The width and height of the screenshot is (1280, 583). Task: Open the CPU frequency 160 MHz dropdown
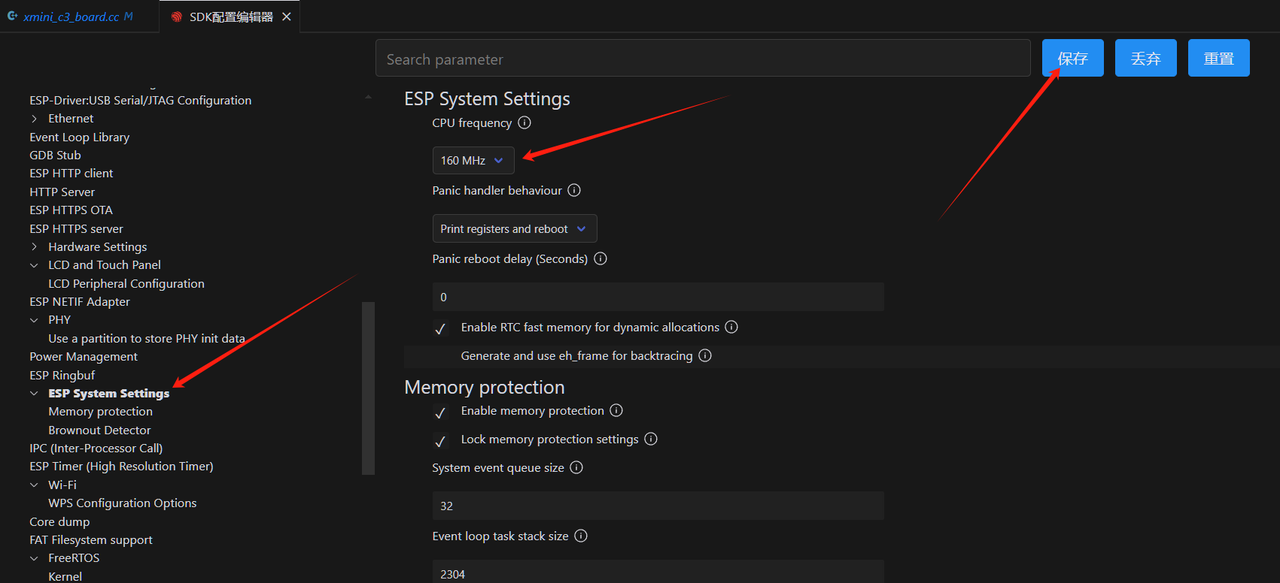[473, 160]
